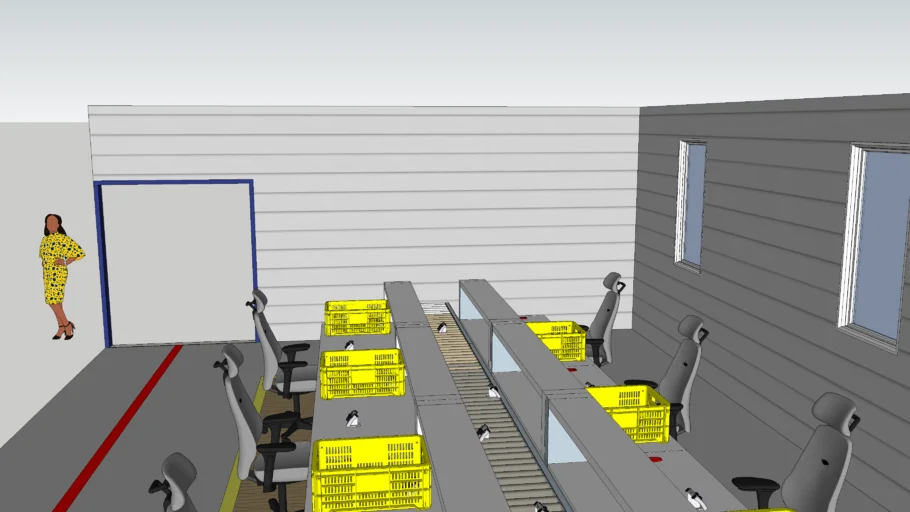The width and height of the screenshot is (910, 512).
Task: Click the woman in the yellow dress
Action: [56, 270]
